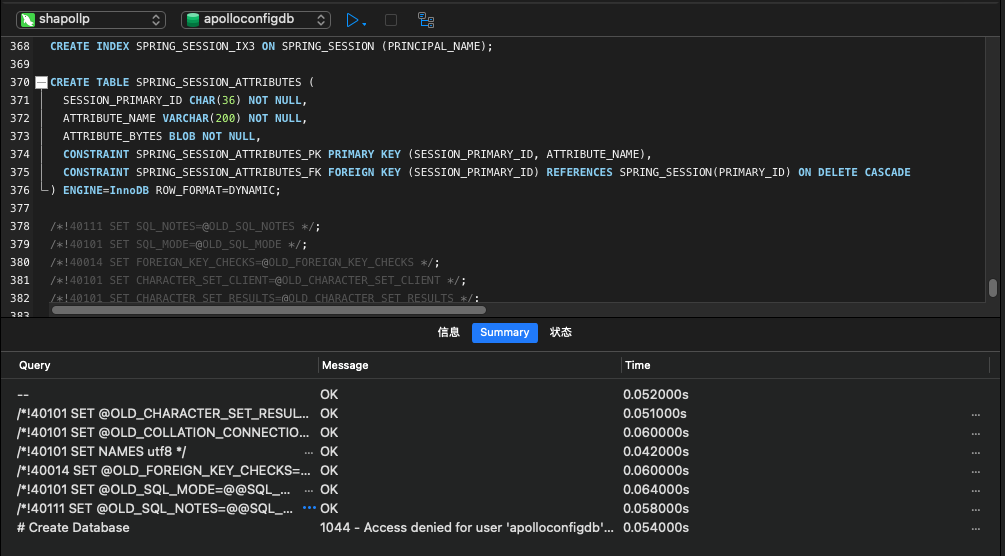Click line number 368 in the gutter
The width and height of the screenshot is (1005, 556).
coord(20,46)
